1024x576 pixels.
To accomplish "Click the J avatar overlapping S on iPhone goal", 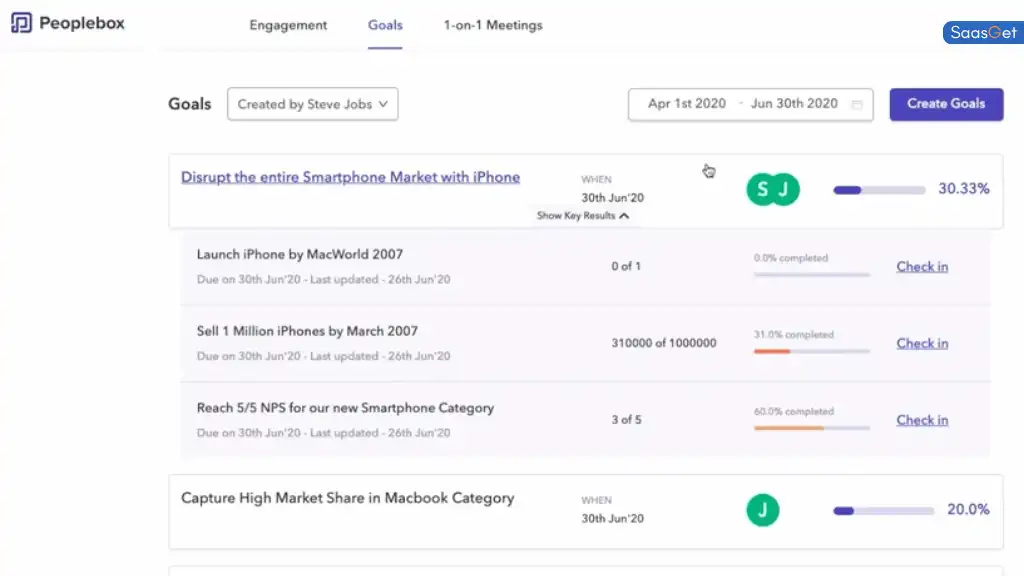I will pos(784,189).
